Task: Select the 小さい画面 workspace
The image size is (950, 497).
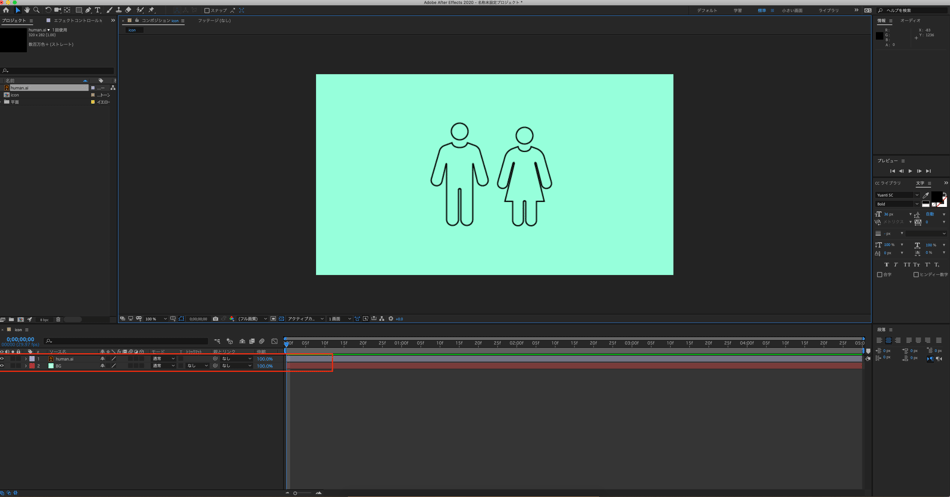Action: point(792,10)
